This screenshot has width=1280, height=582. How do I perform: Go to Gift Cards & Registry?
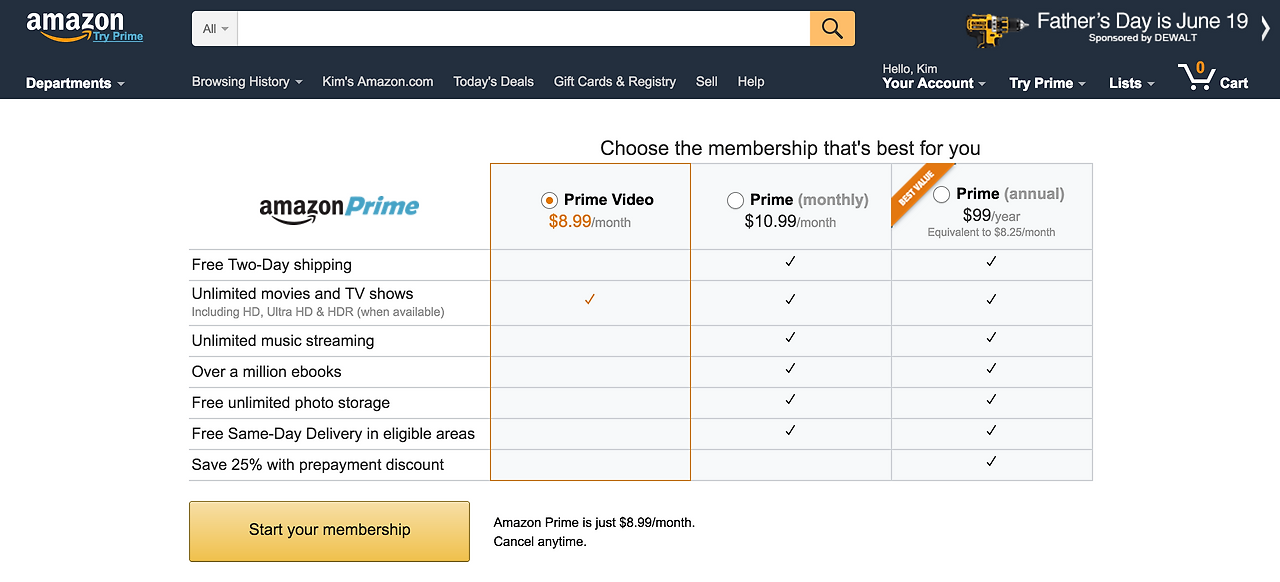[x=615, y=82]
